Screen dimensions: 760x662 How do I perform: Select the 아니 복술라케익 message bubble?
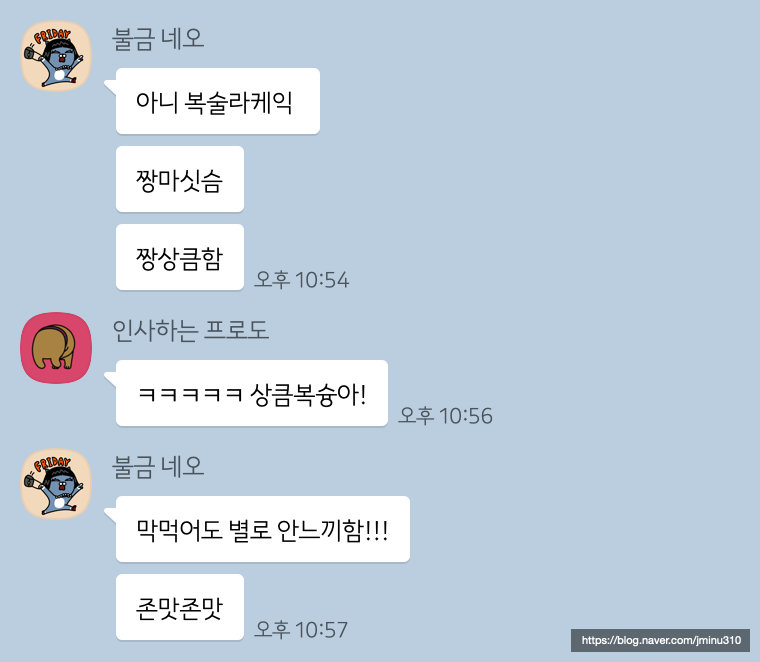[x=218, y=101]
